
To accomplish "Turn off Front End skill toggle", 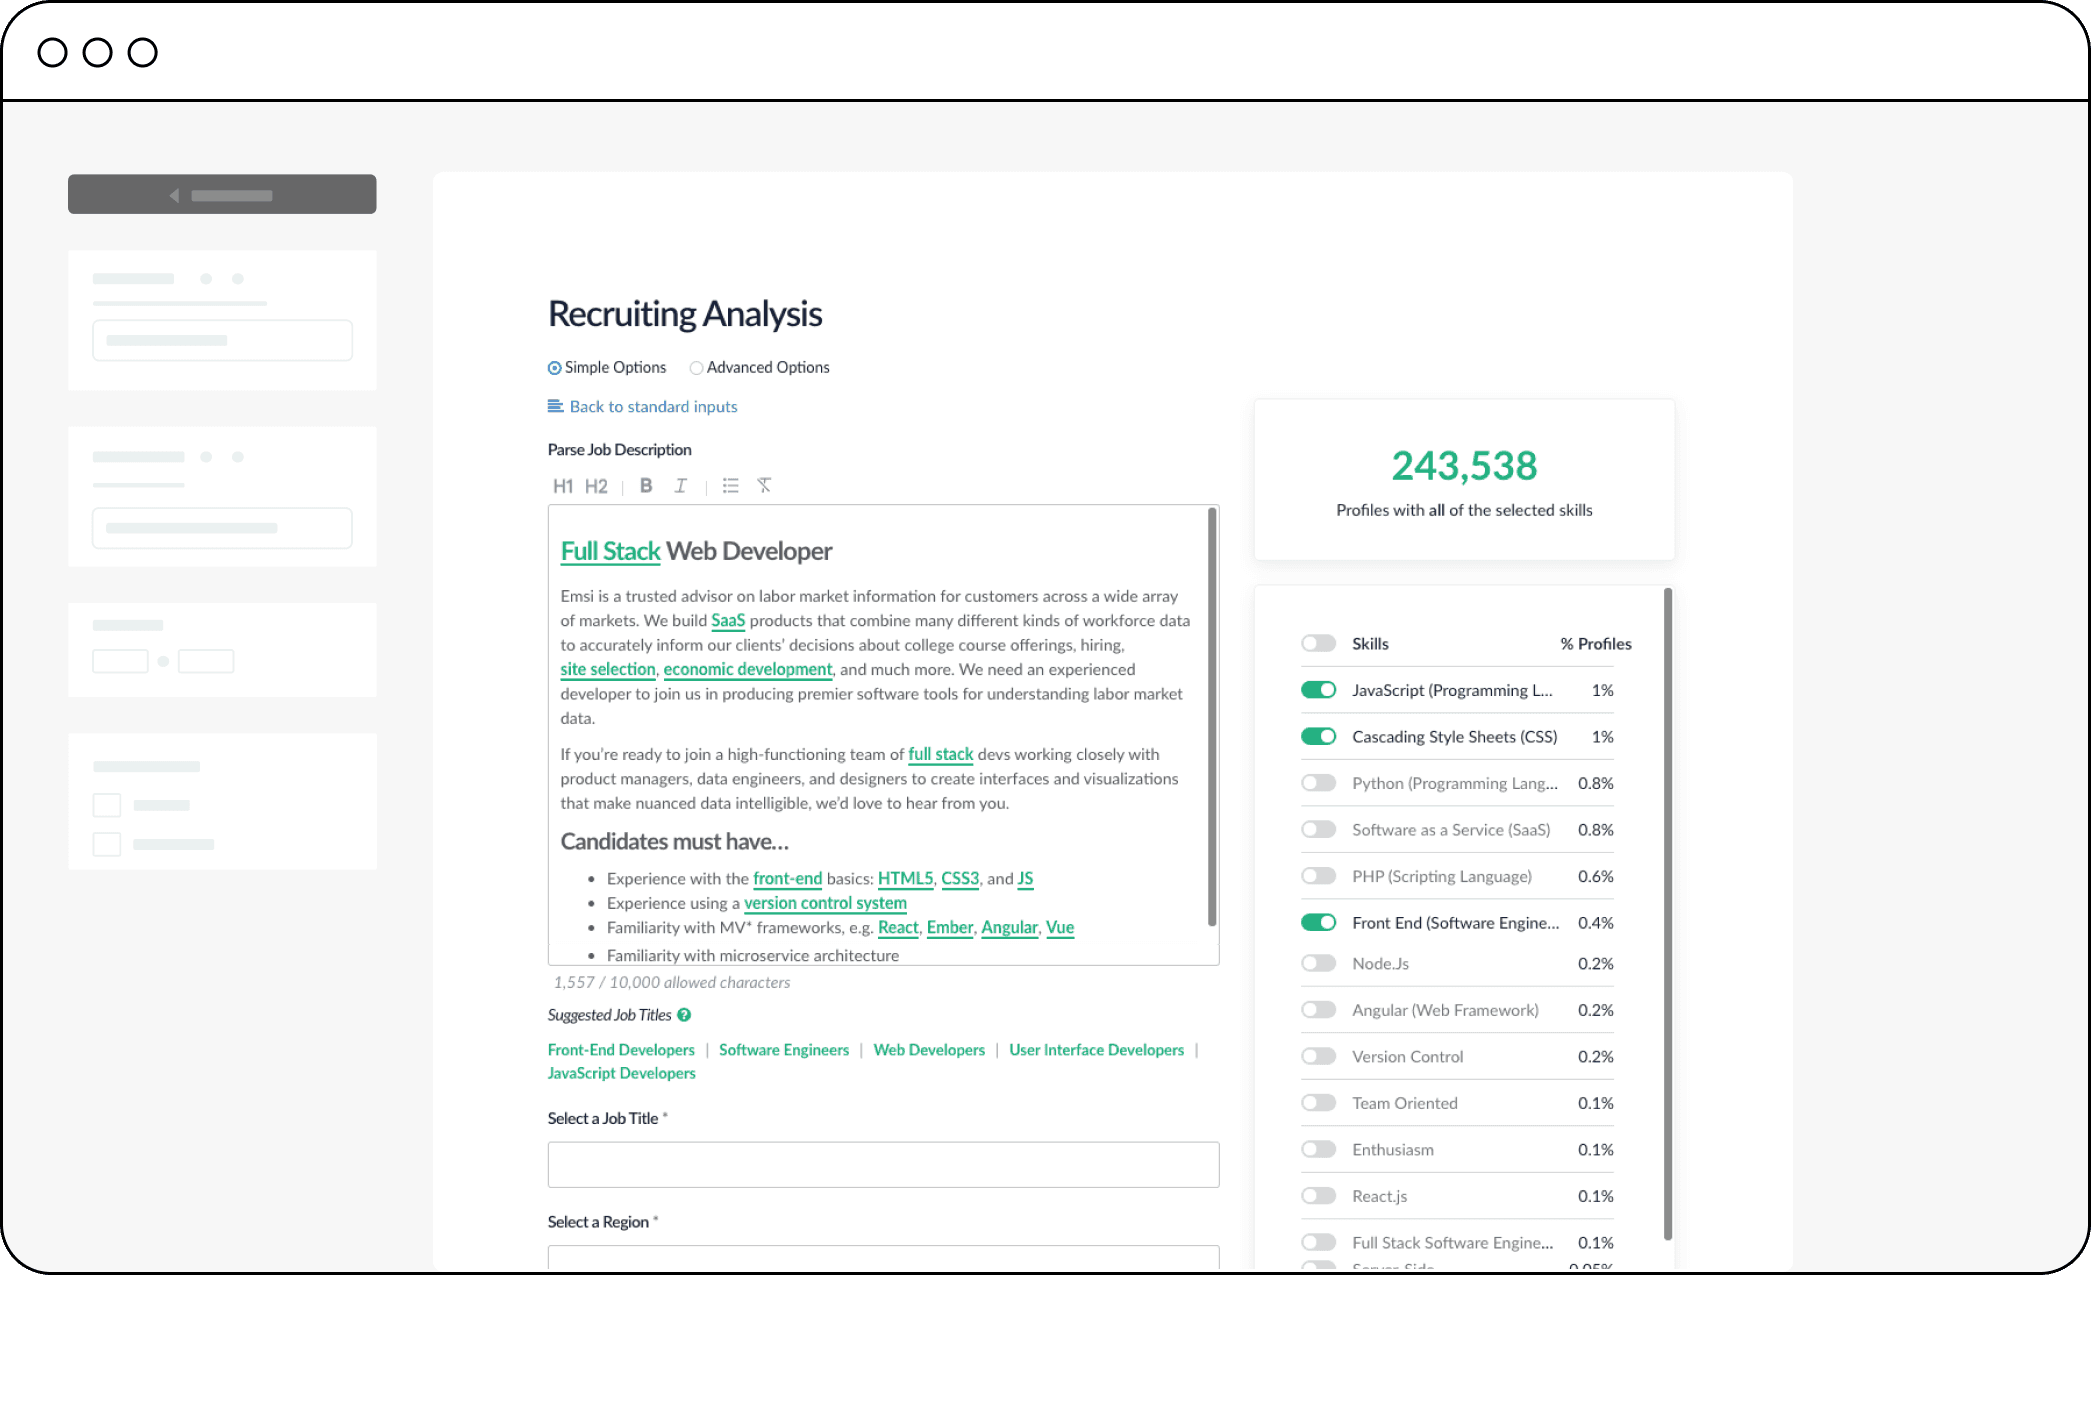I will 1318,922.
